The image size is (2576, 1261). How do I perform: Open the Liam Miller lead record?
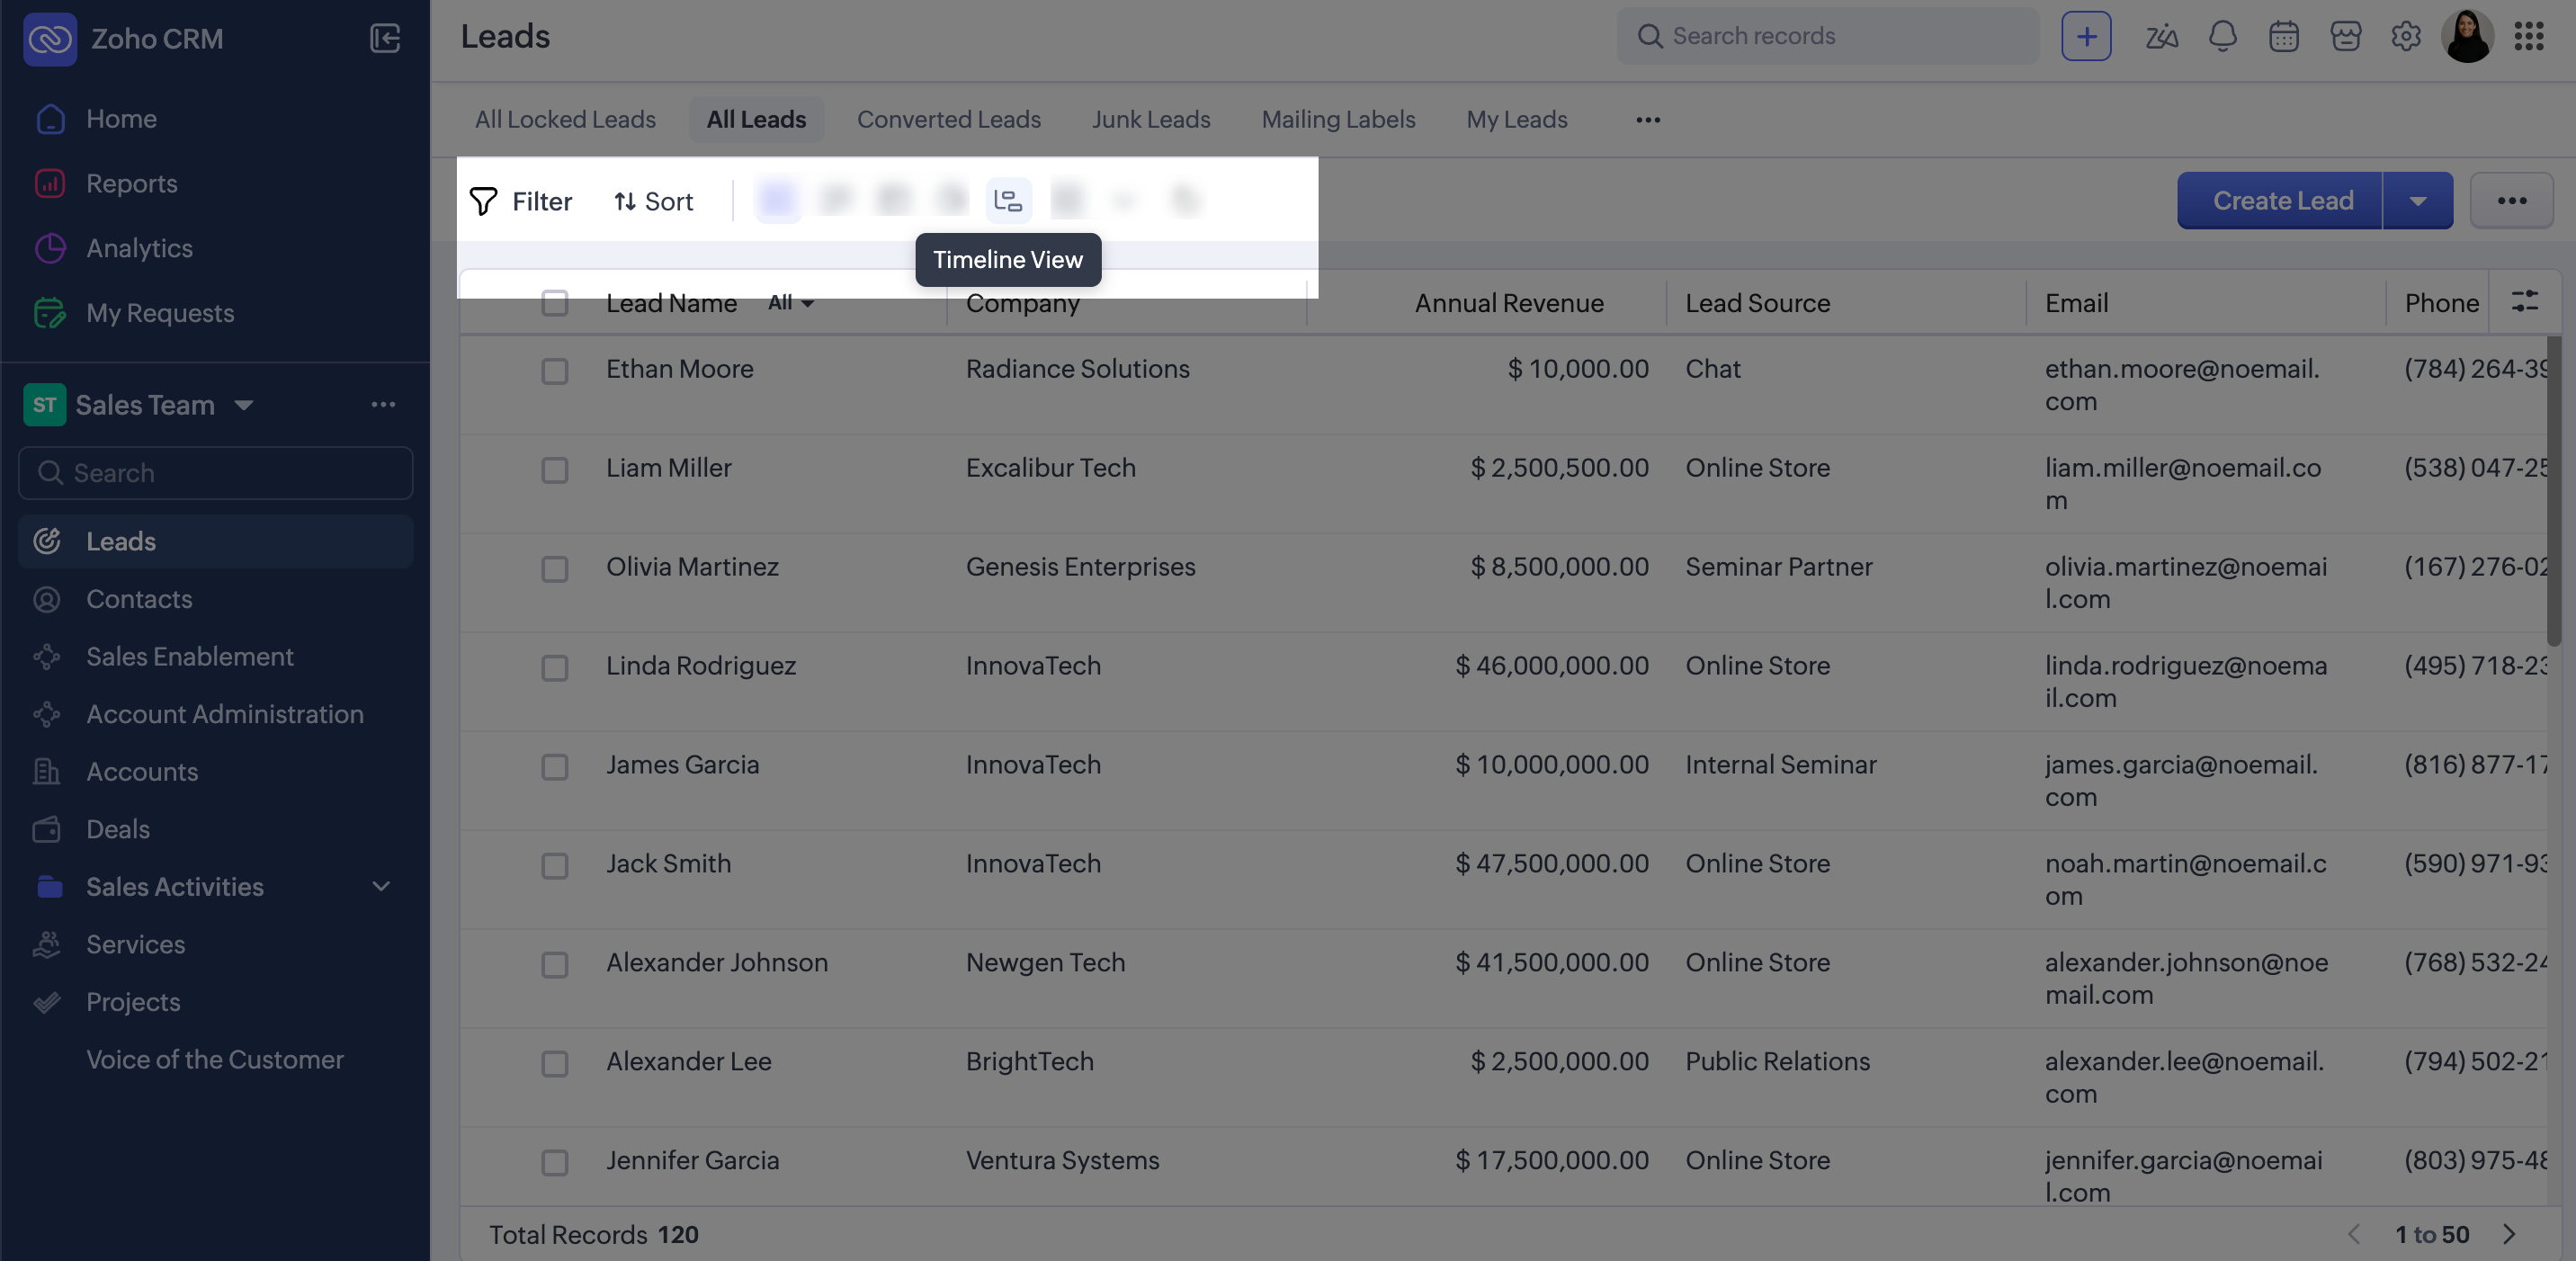tap(668, 468)
